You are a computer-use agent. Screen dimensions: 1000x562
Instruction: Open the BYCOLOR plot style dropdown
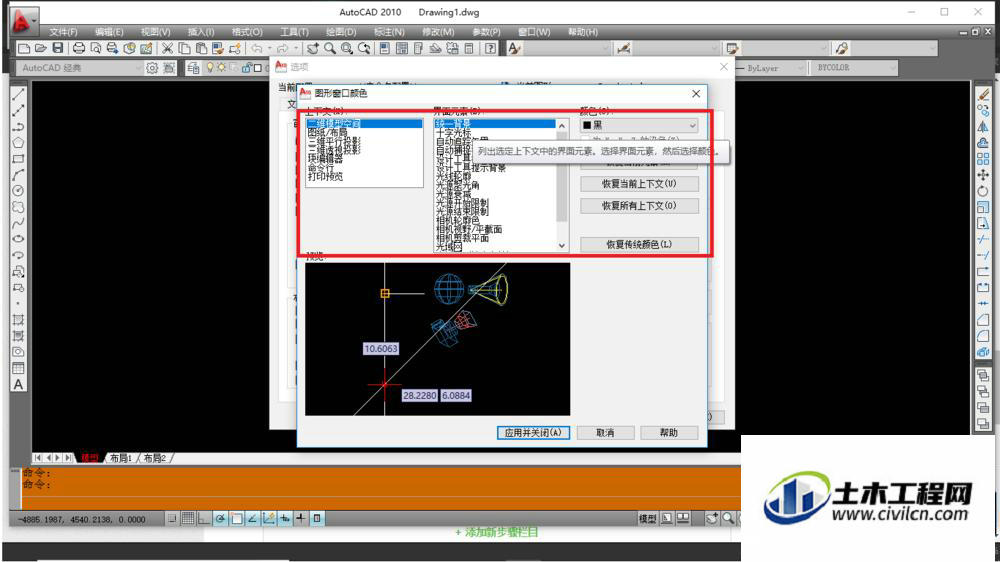[x=855, y=68]
